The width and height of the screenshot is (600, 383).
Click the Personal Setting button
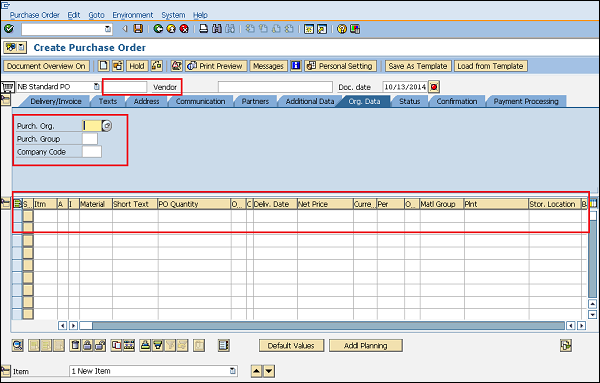pos(341,66)
